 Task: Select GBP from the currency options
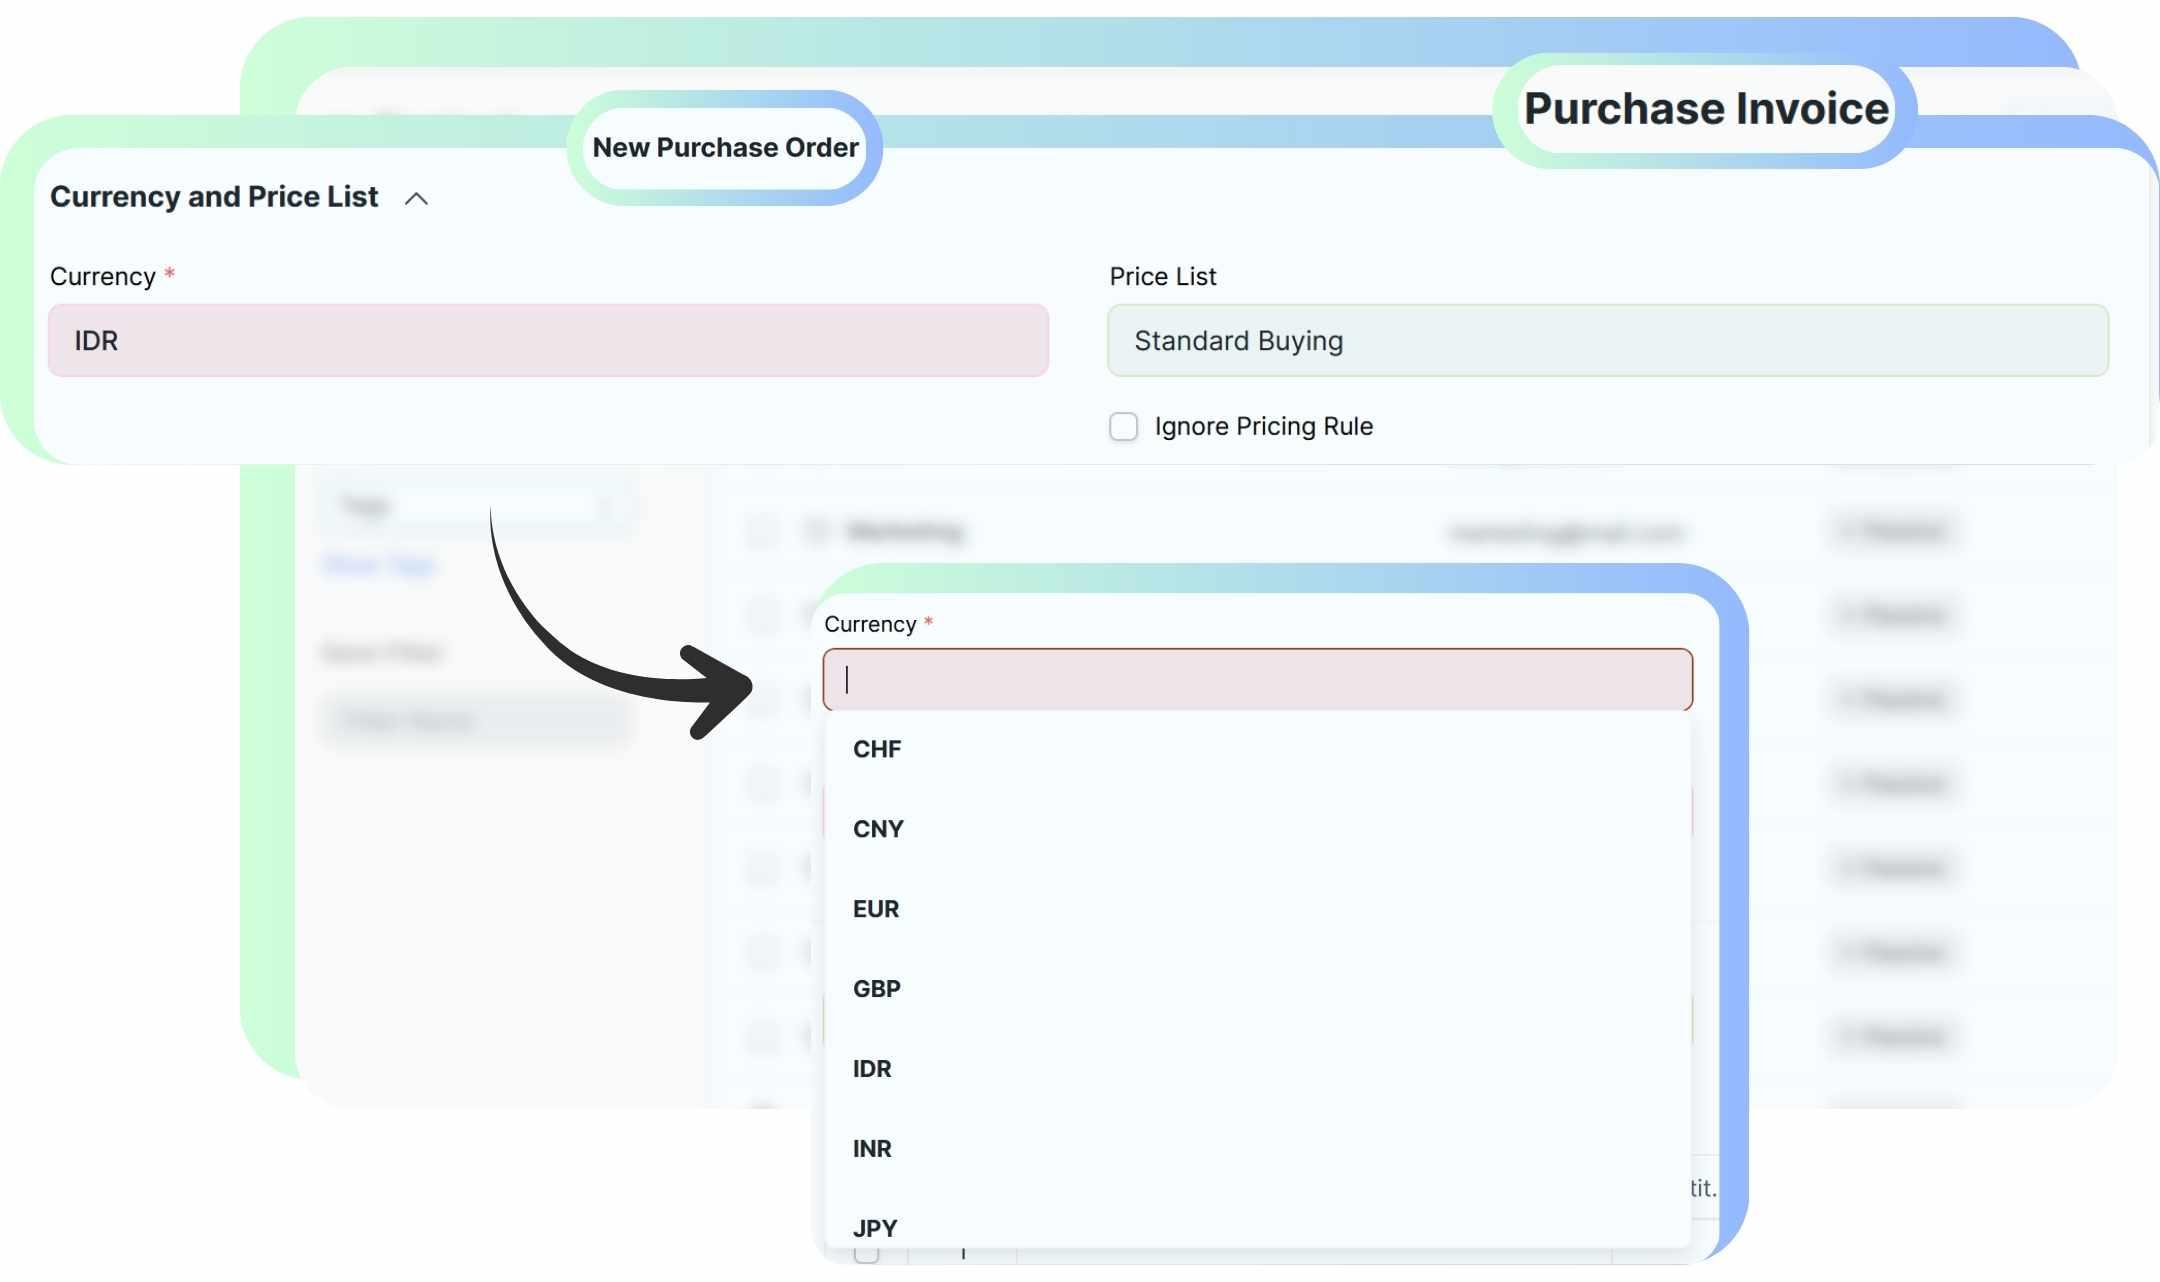[x=877, y=989]
